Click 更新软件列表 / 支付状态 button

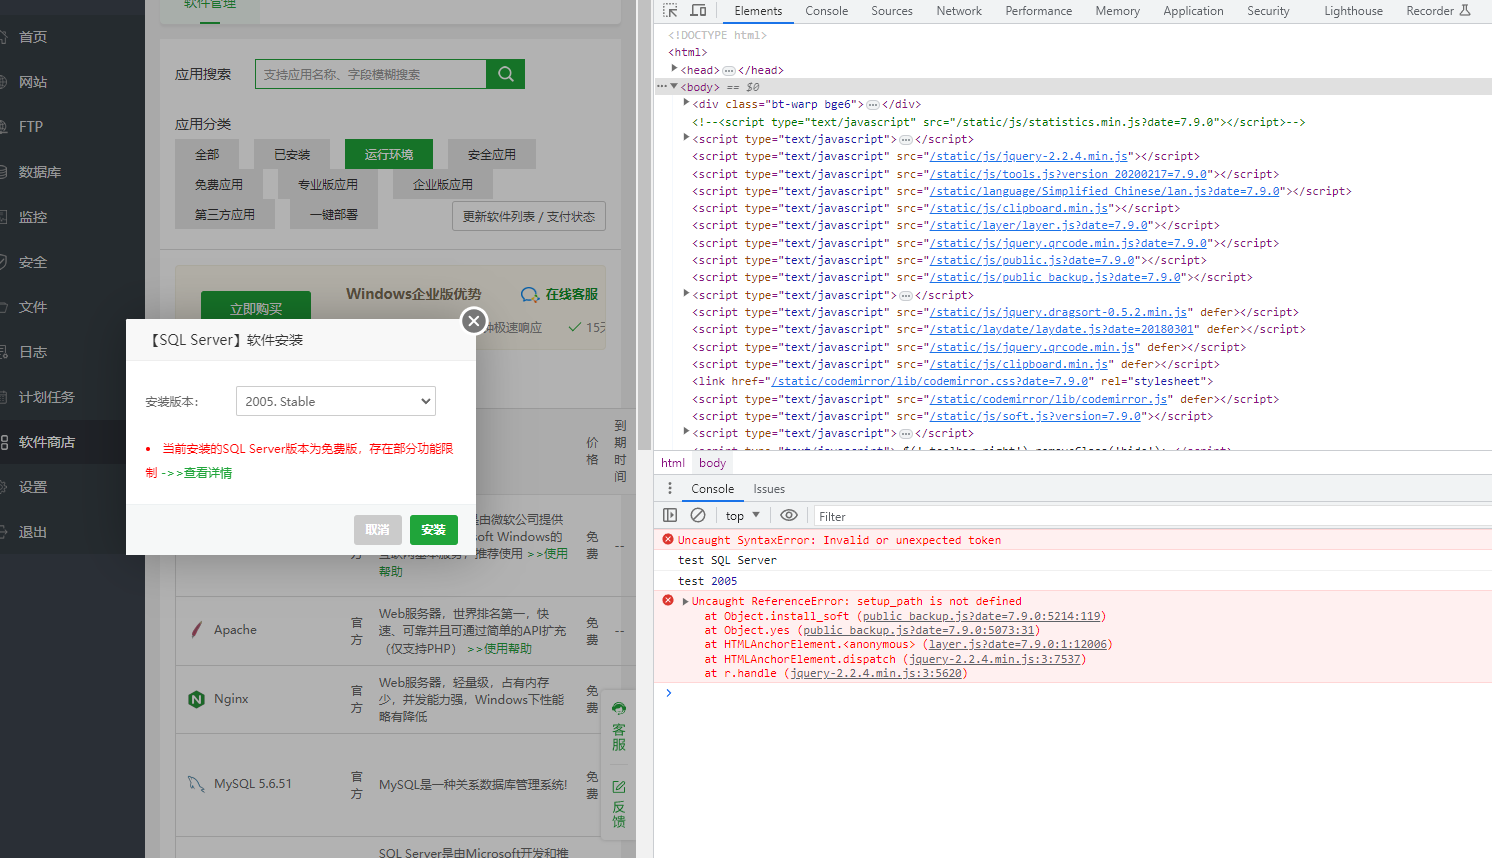[529, 216]
